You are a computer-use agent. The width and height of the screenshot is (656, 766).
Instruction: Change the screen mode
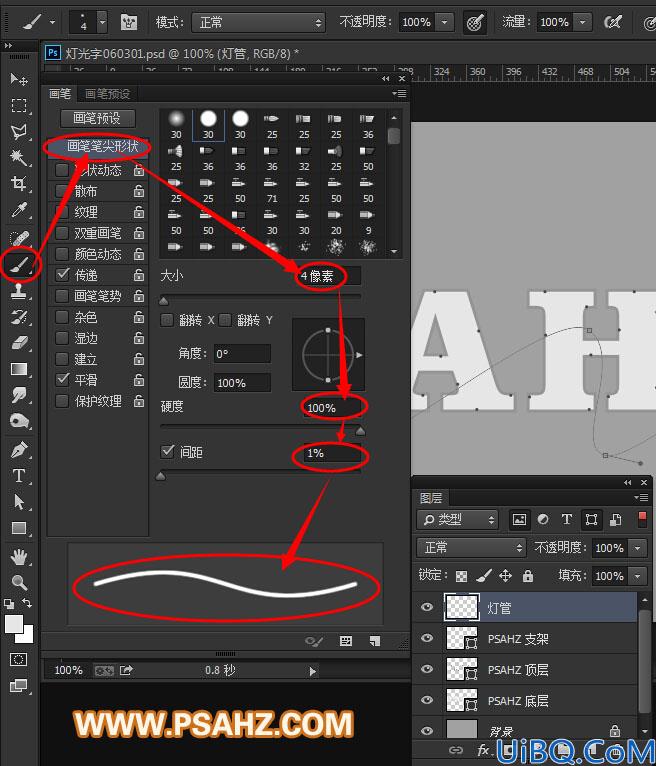tap(19, 686)
